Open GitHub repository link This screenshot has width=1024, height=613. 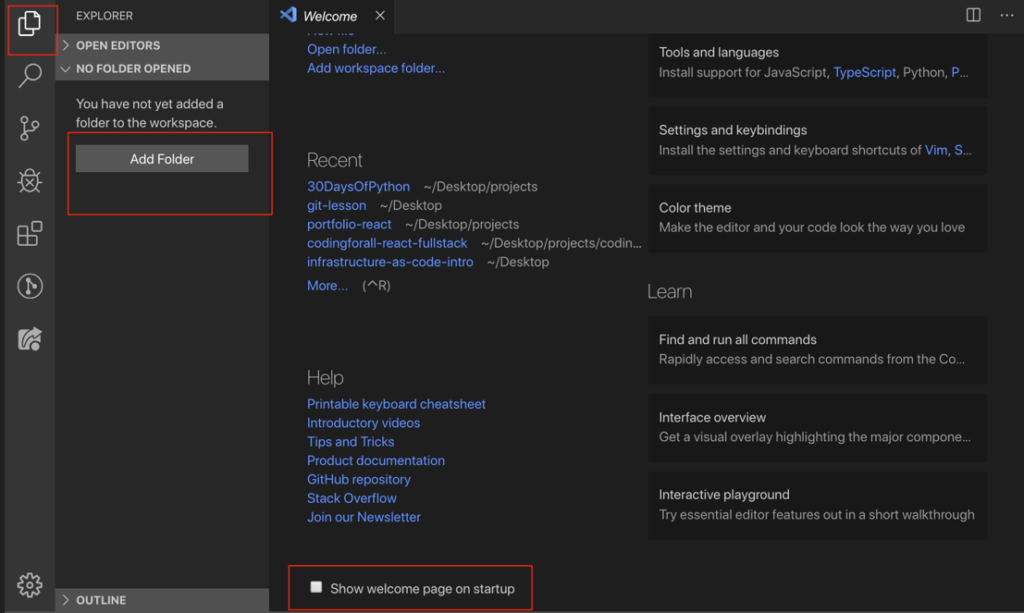(x=359, y=480)
